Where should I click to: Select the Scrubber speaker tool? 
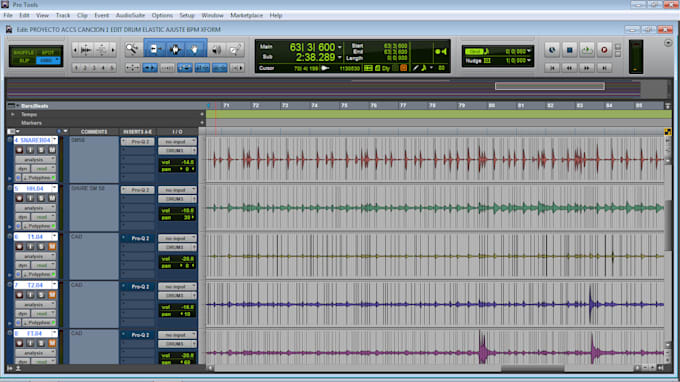[216, 49]
